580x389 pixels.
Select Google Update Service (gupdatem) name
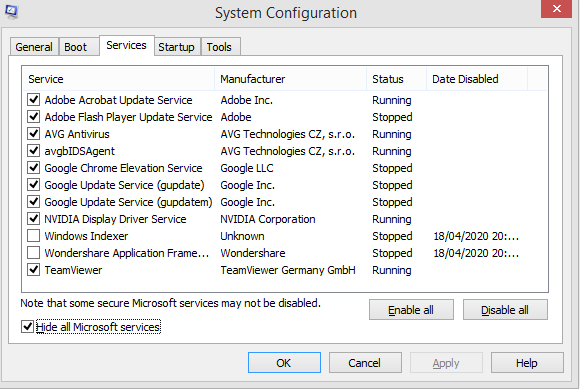click(x=128, y=202)
